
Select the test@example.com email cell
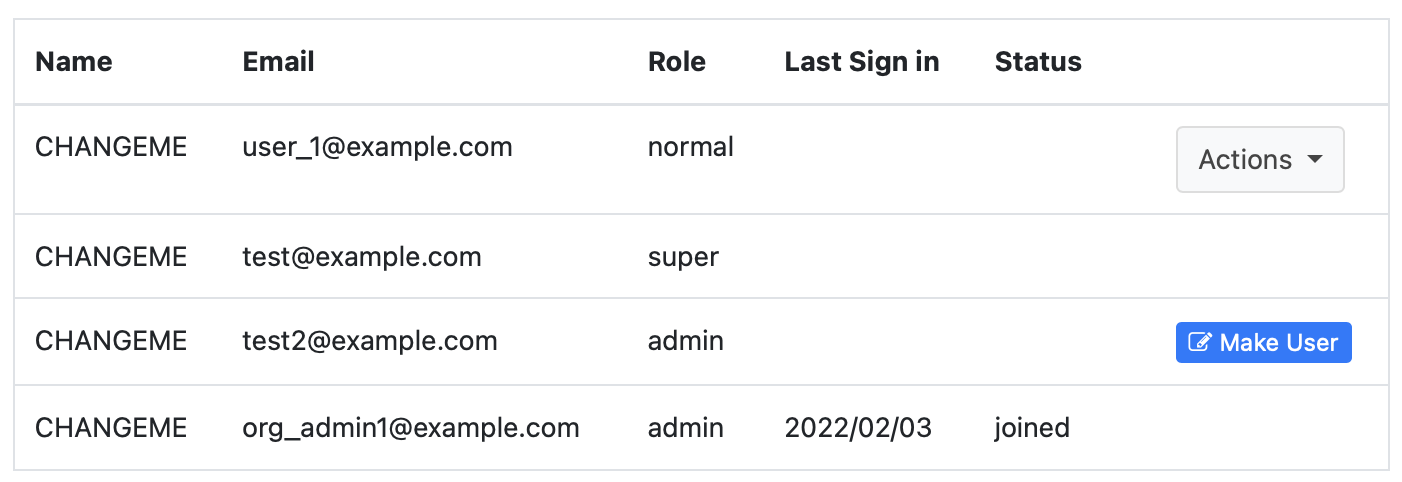[x=362, y=257]
